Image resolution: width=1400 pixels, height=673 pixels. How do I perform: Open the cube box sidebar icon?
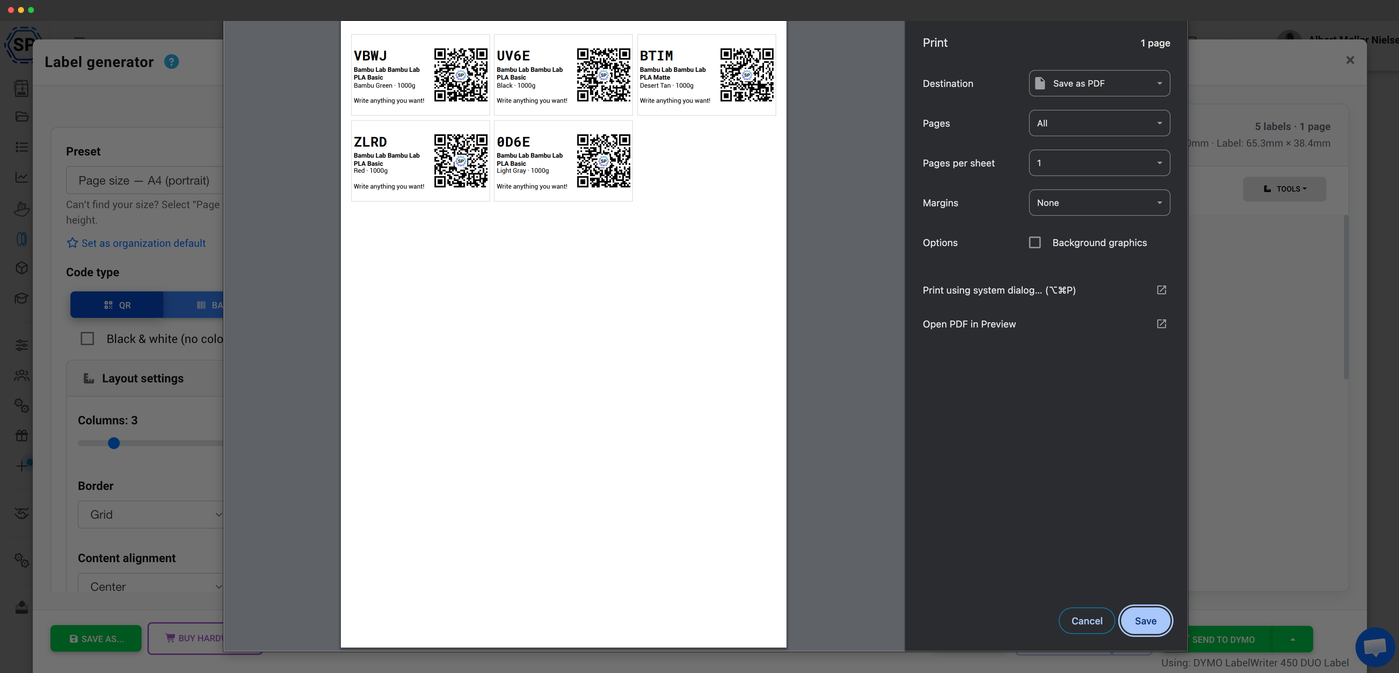pos(22,268)
